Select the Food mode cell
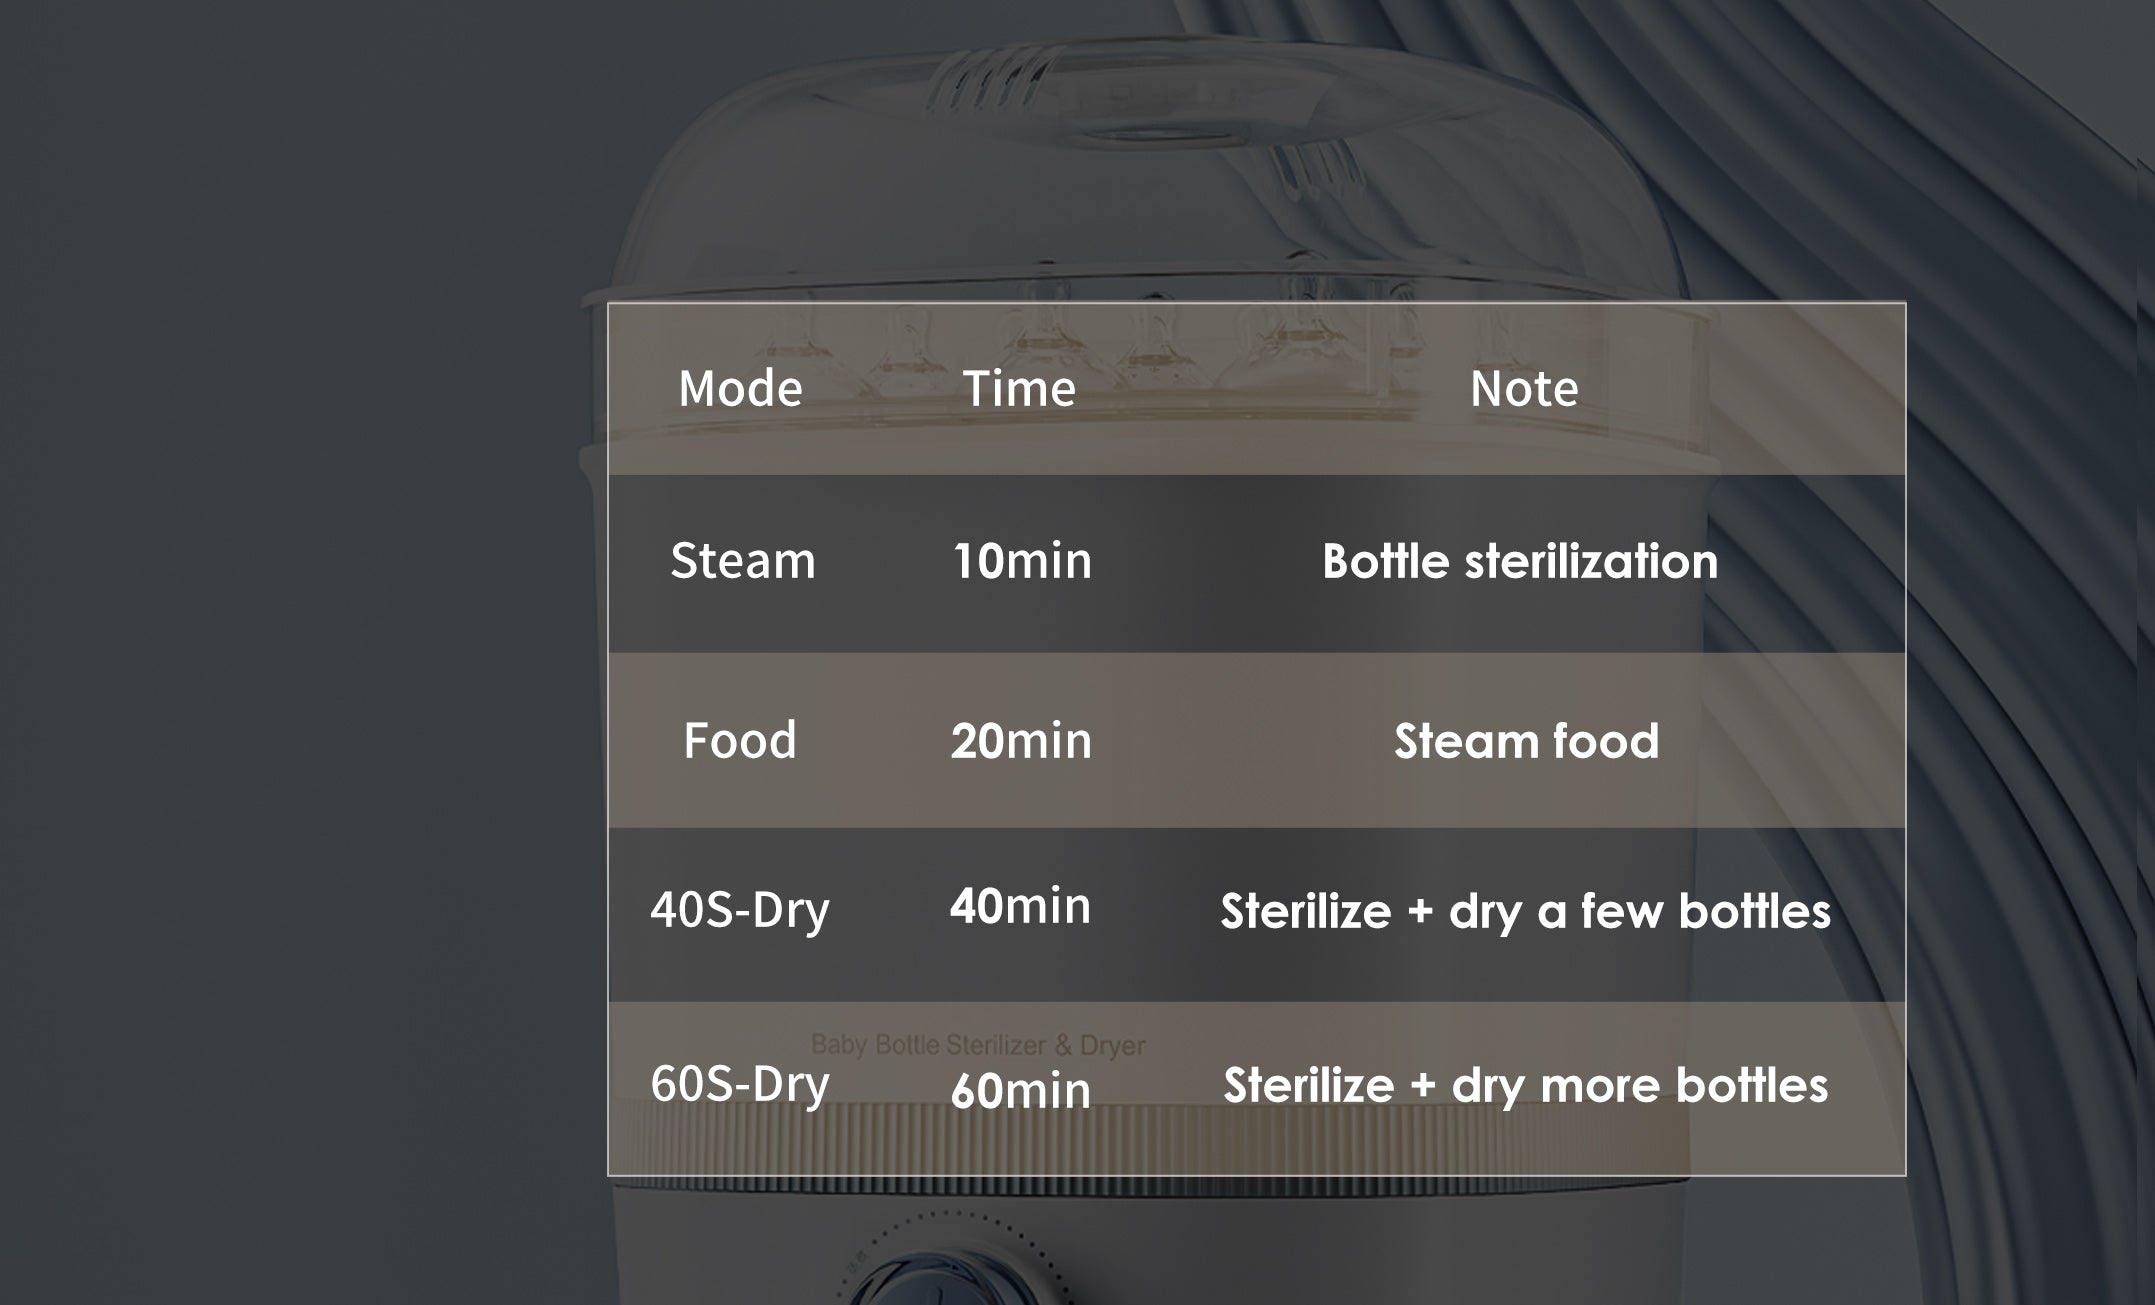The image size is (2155, 1305). pyautogui.click(x=740, y=740)
